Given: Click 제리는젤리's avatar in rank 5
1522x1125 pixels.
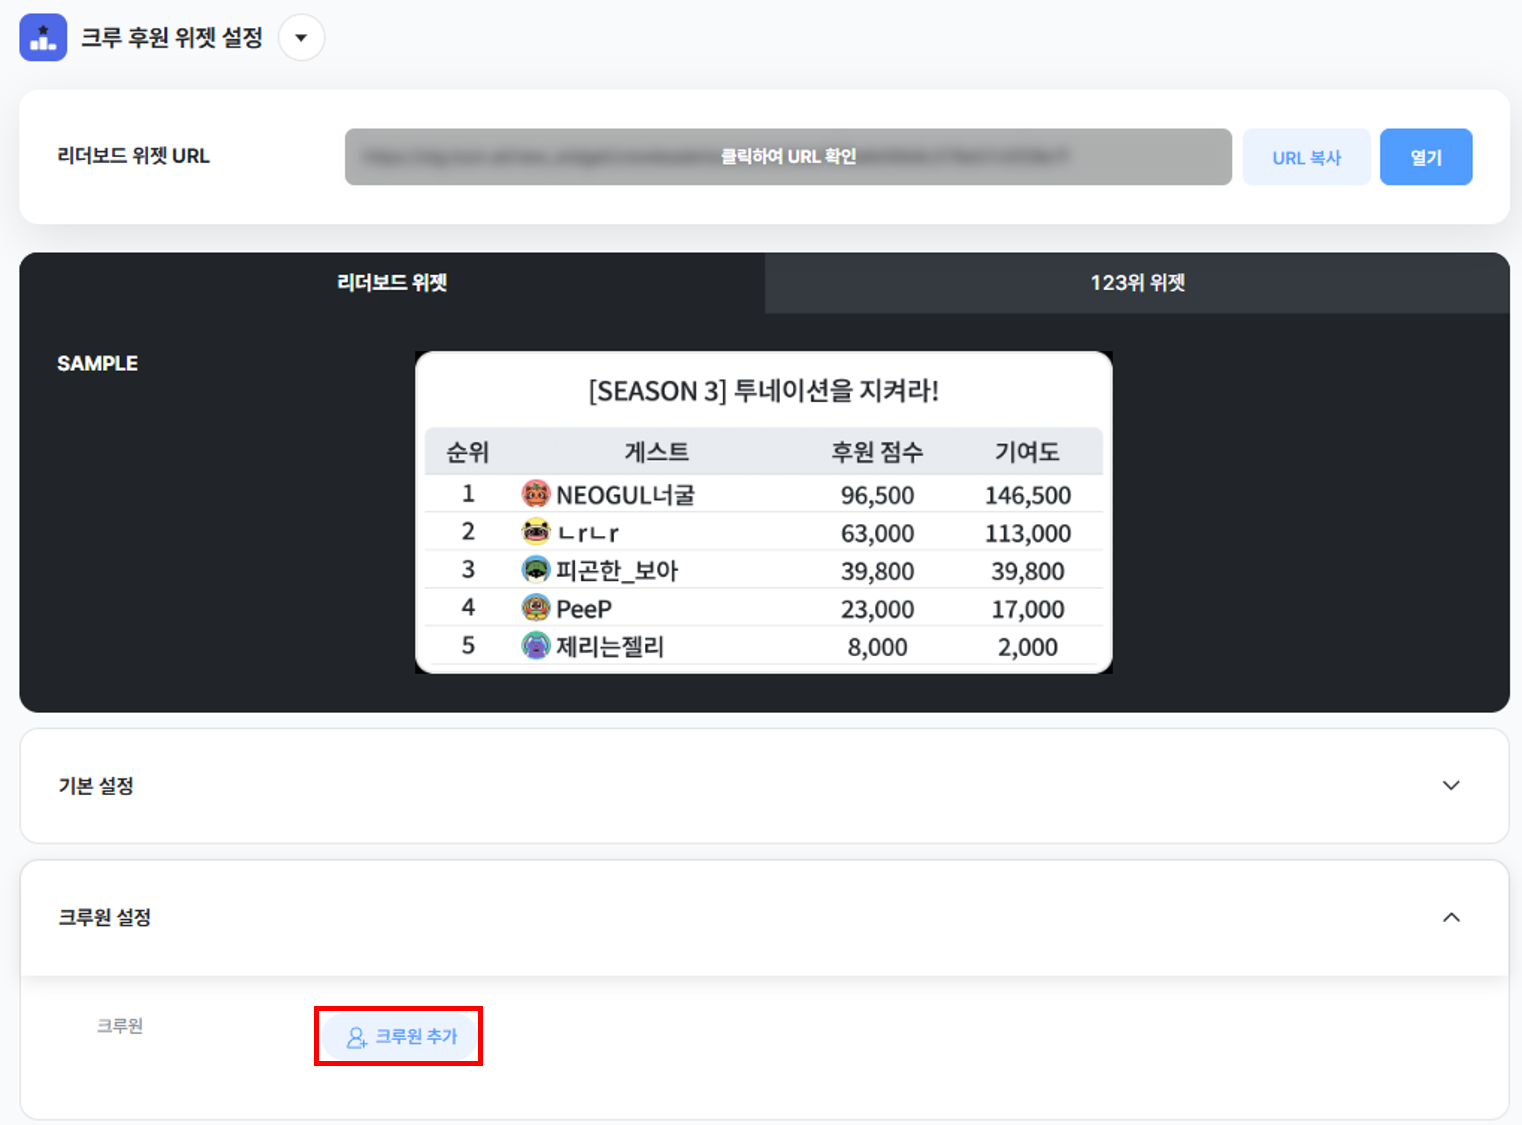Looking at the screenshot, I should pos(536,645).
